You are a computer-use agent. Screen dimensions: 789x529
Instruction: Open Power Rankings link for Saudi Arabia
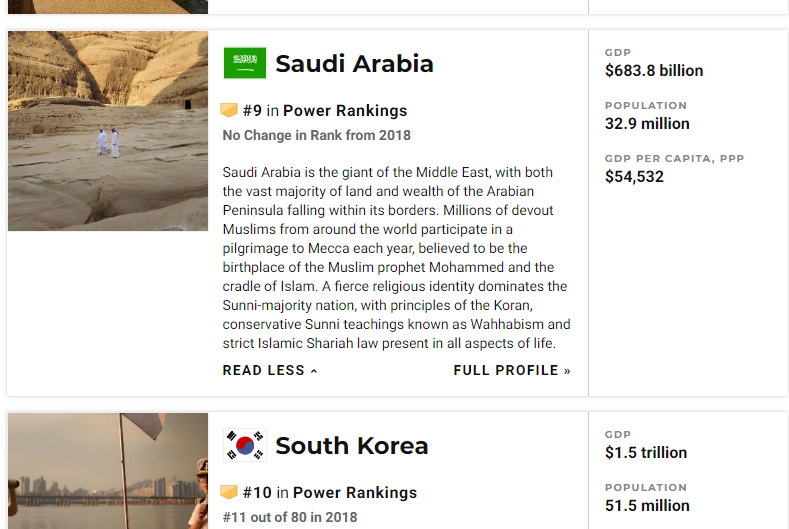[345, 111]
